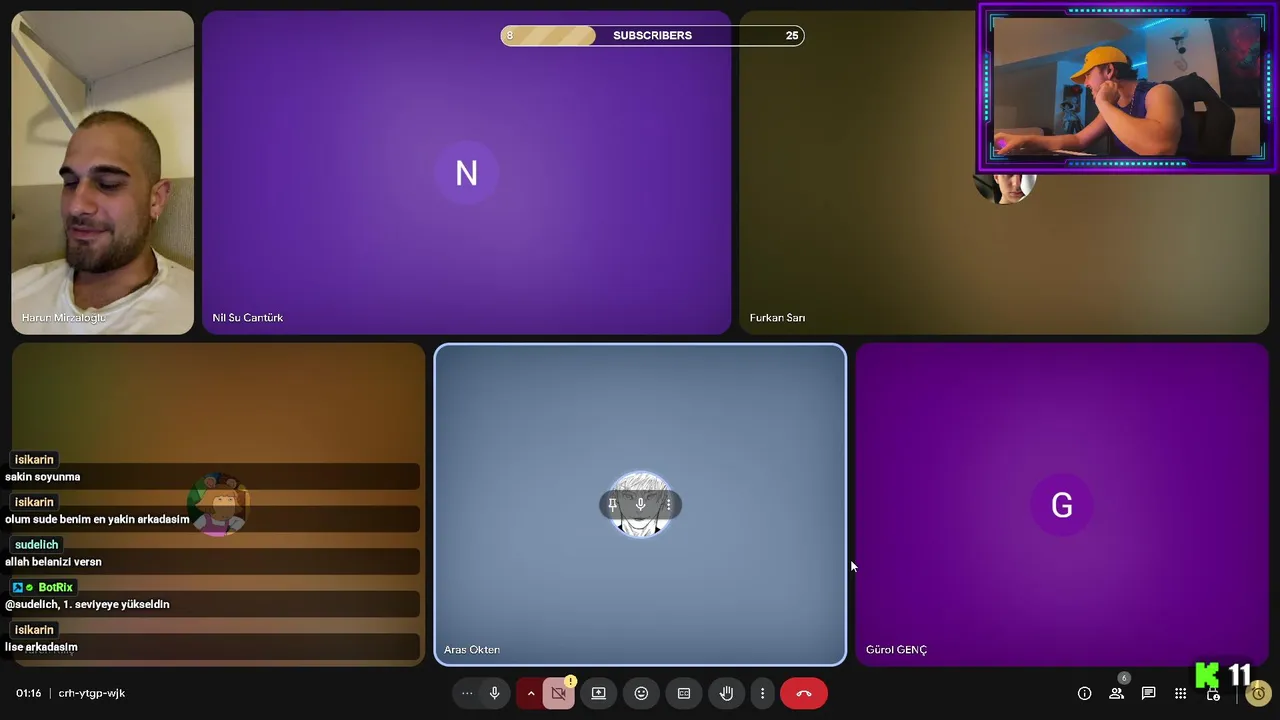The height and width of the screenshot is (720, 1280).
Task: Click the yellow alarm clock timer icon
Action: point(1259,693)
